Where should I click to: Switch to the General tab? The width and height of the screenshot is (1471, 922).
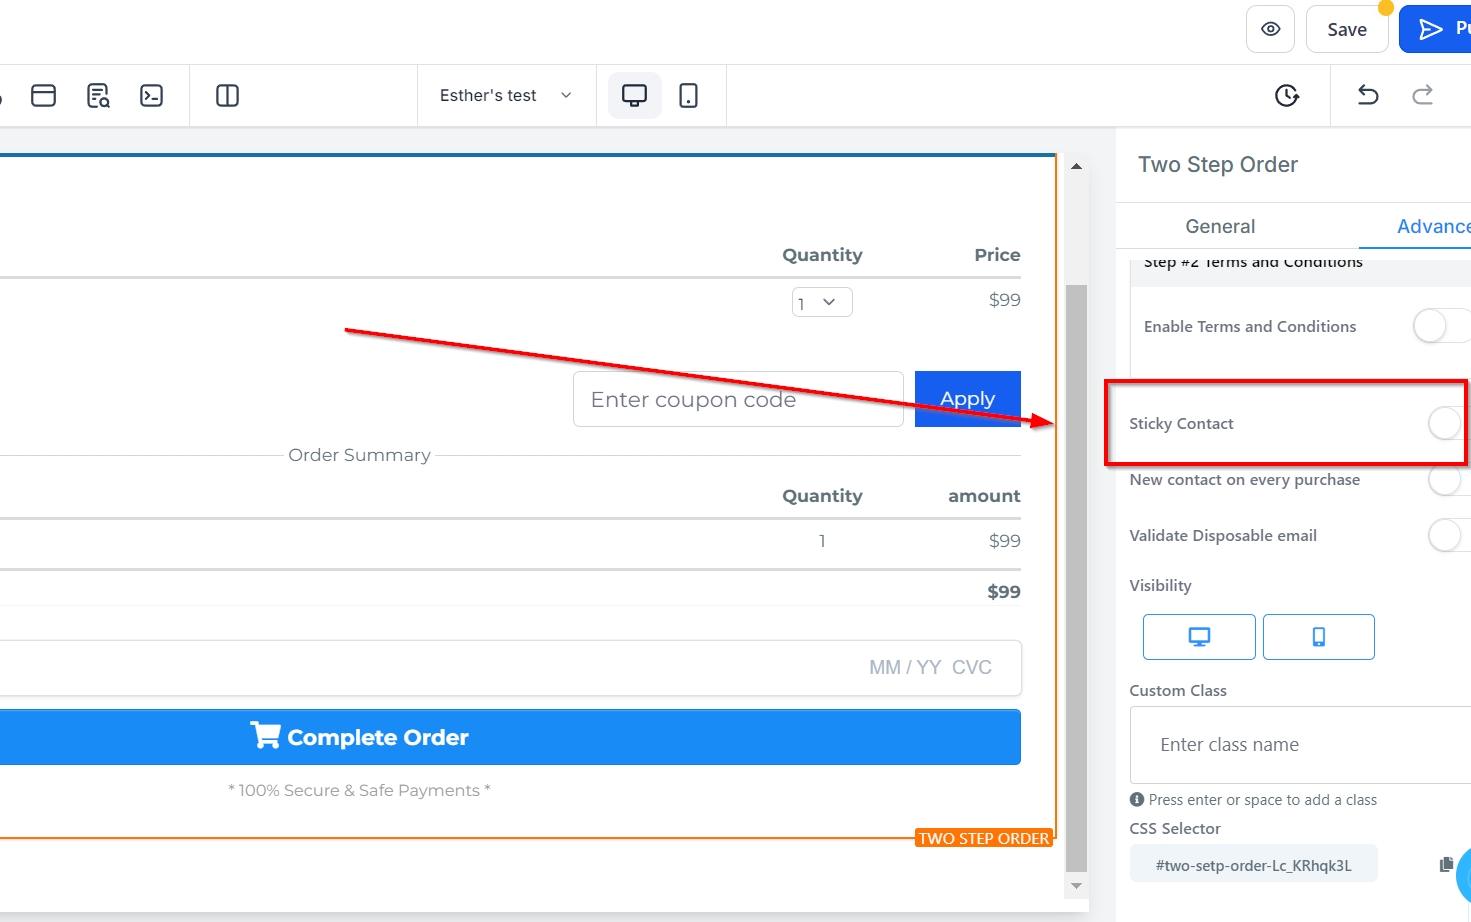(x=1220, y=226)
